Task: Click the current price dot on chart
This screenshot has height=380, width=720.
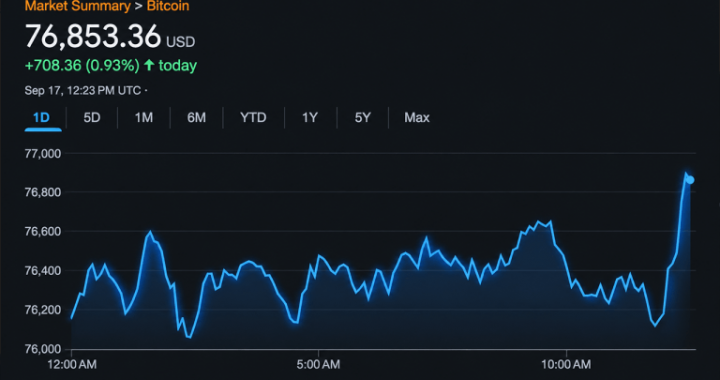Action: 690,180
